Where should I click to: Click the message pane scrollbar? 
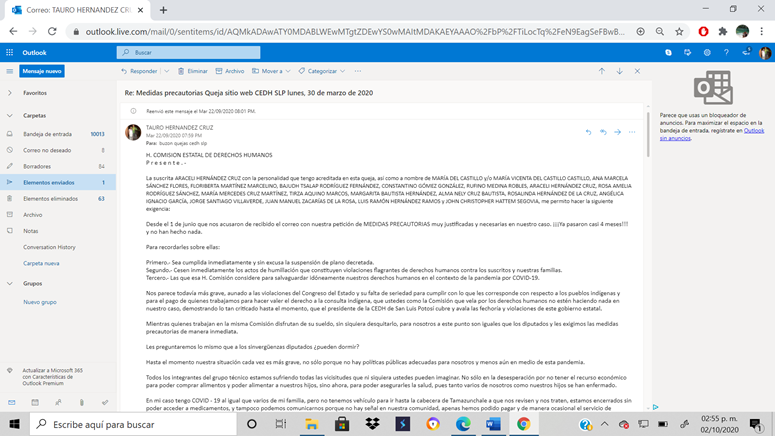click(648, 134)
